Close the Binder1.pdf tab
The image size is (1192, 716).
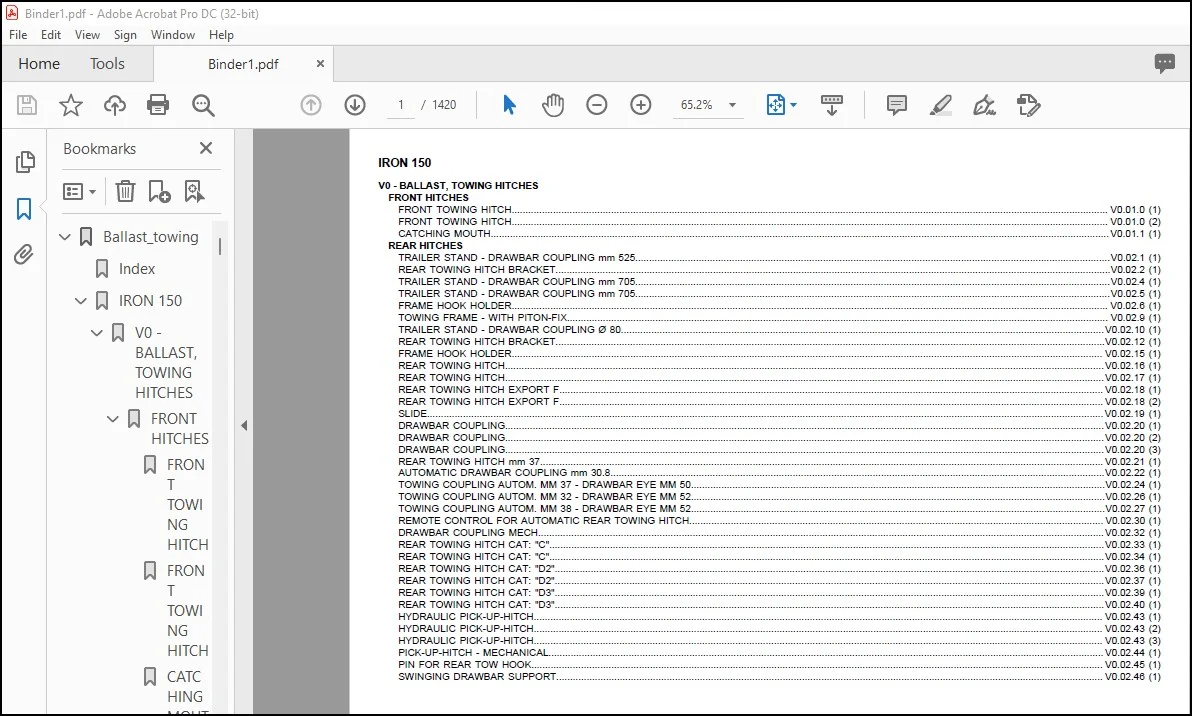[320, 64]
